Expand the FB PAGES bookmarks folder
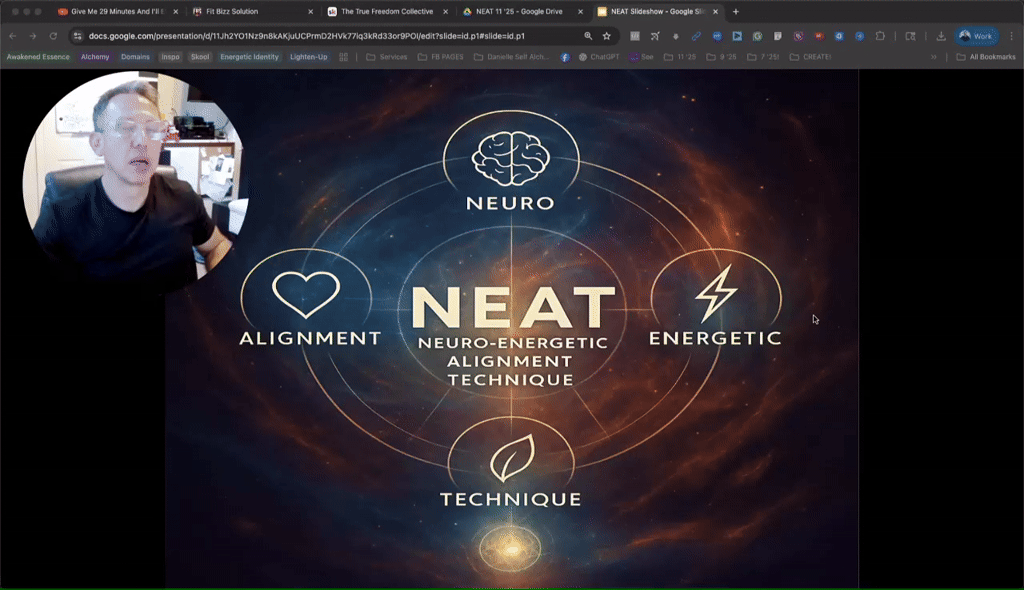The width and height of the screenshot is (1024, 590). (446, 57)
